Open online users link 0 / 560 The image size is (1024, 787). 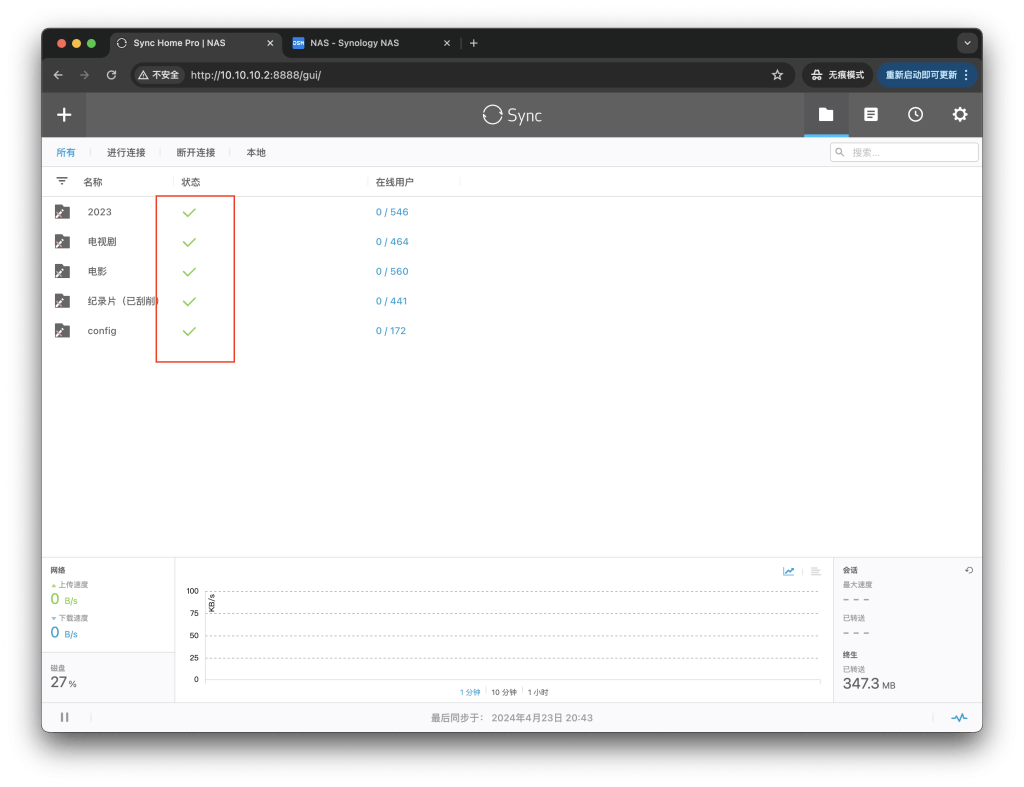point(392,271)
